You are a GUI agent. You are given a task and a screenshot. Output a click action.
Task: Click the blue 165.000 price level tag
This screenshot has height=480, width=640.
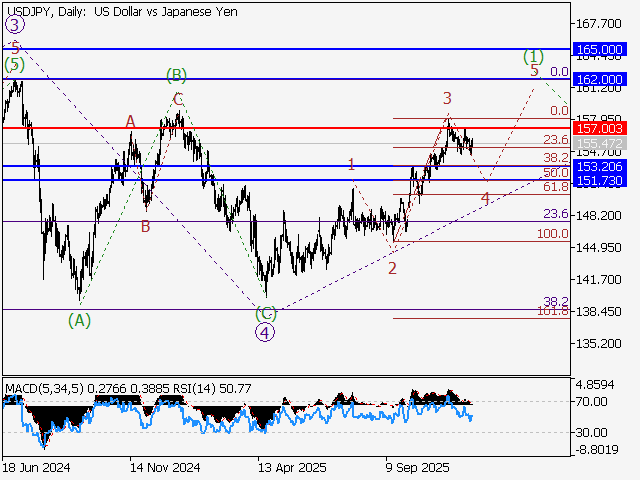tap(600, 49)
